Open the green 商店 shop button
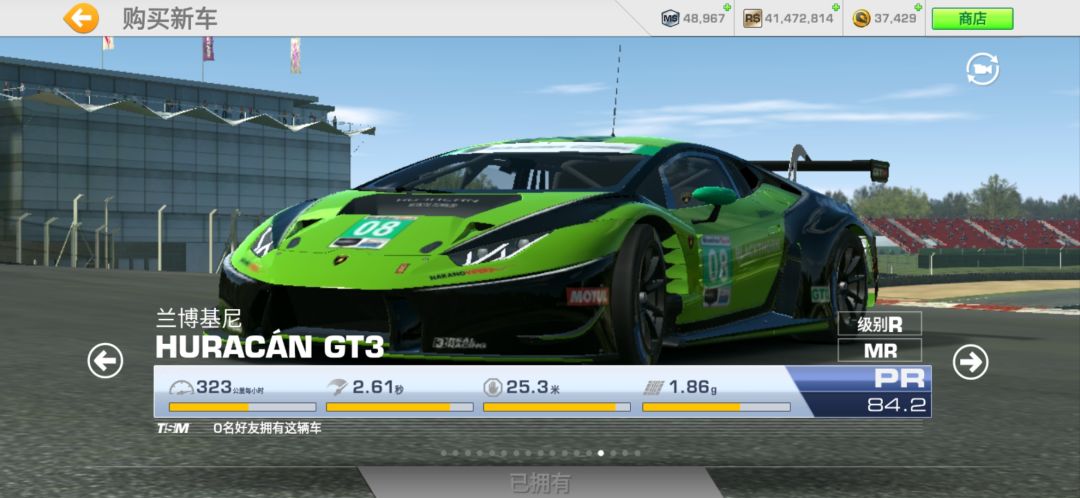 pyautogui.click(x=972, y=19)
